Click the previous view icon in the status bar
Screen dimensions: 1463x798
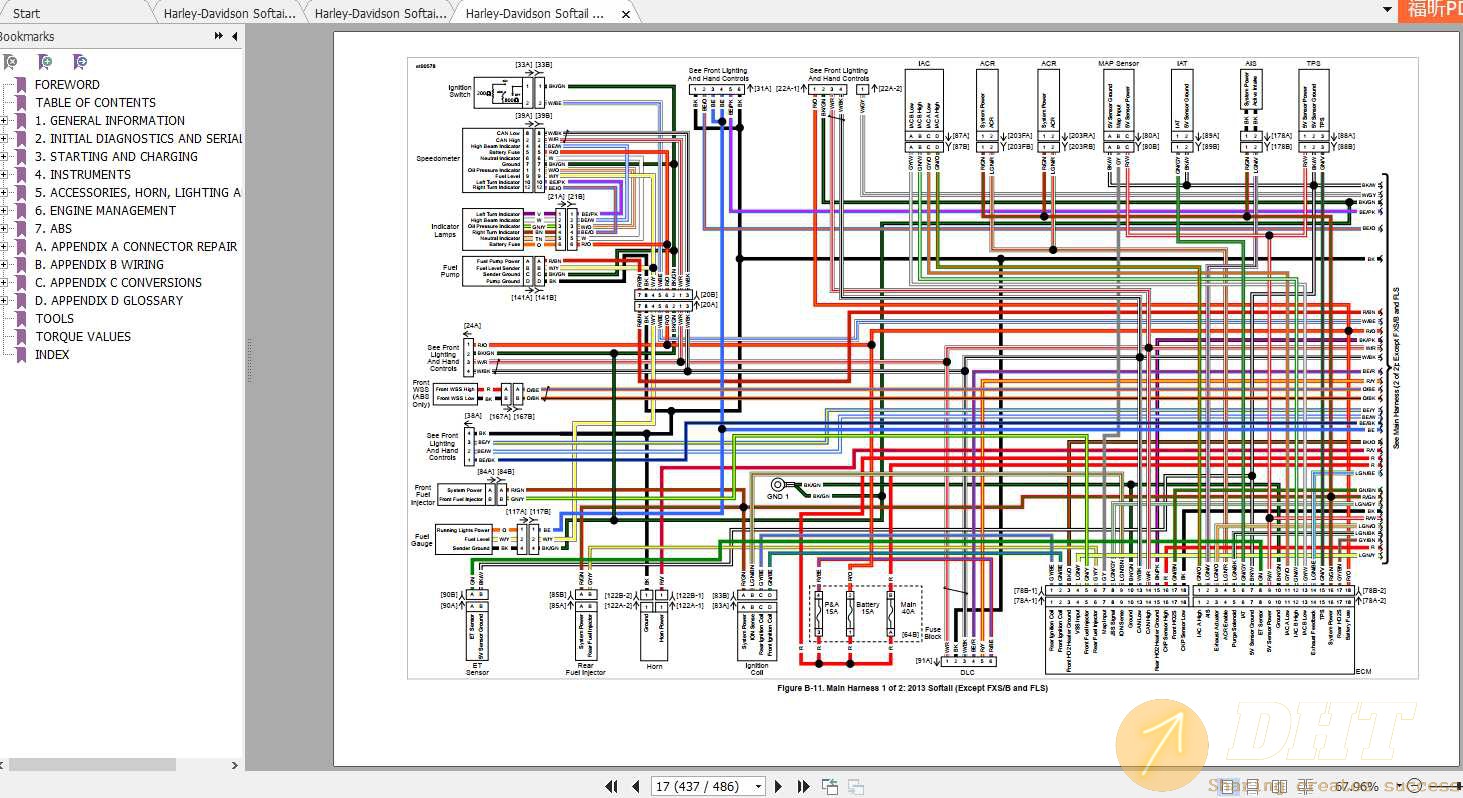830,786
